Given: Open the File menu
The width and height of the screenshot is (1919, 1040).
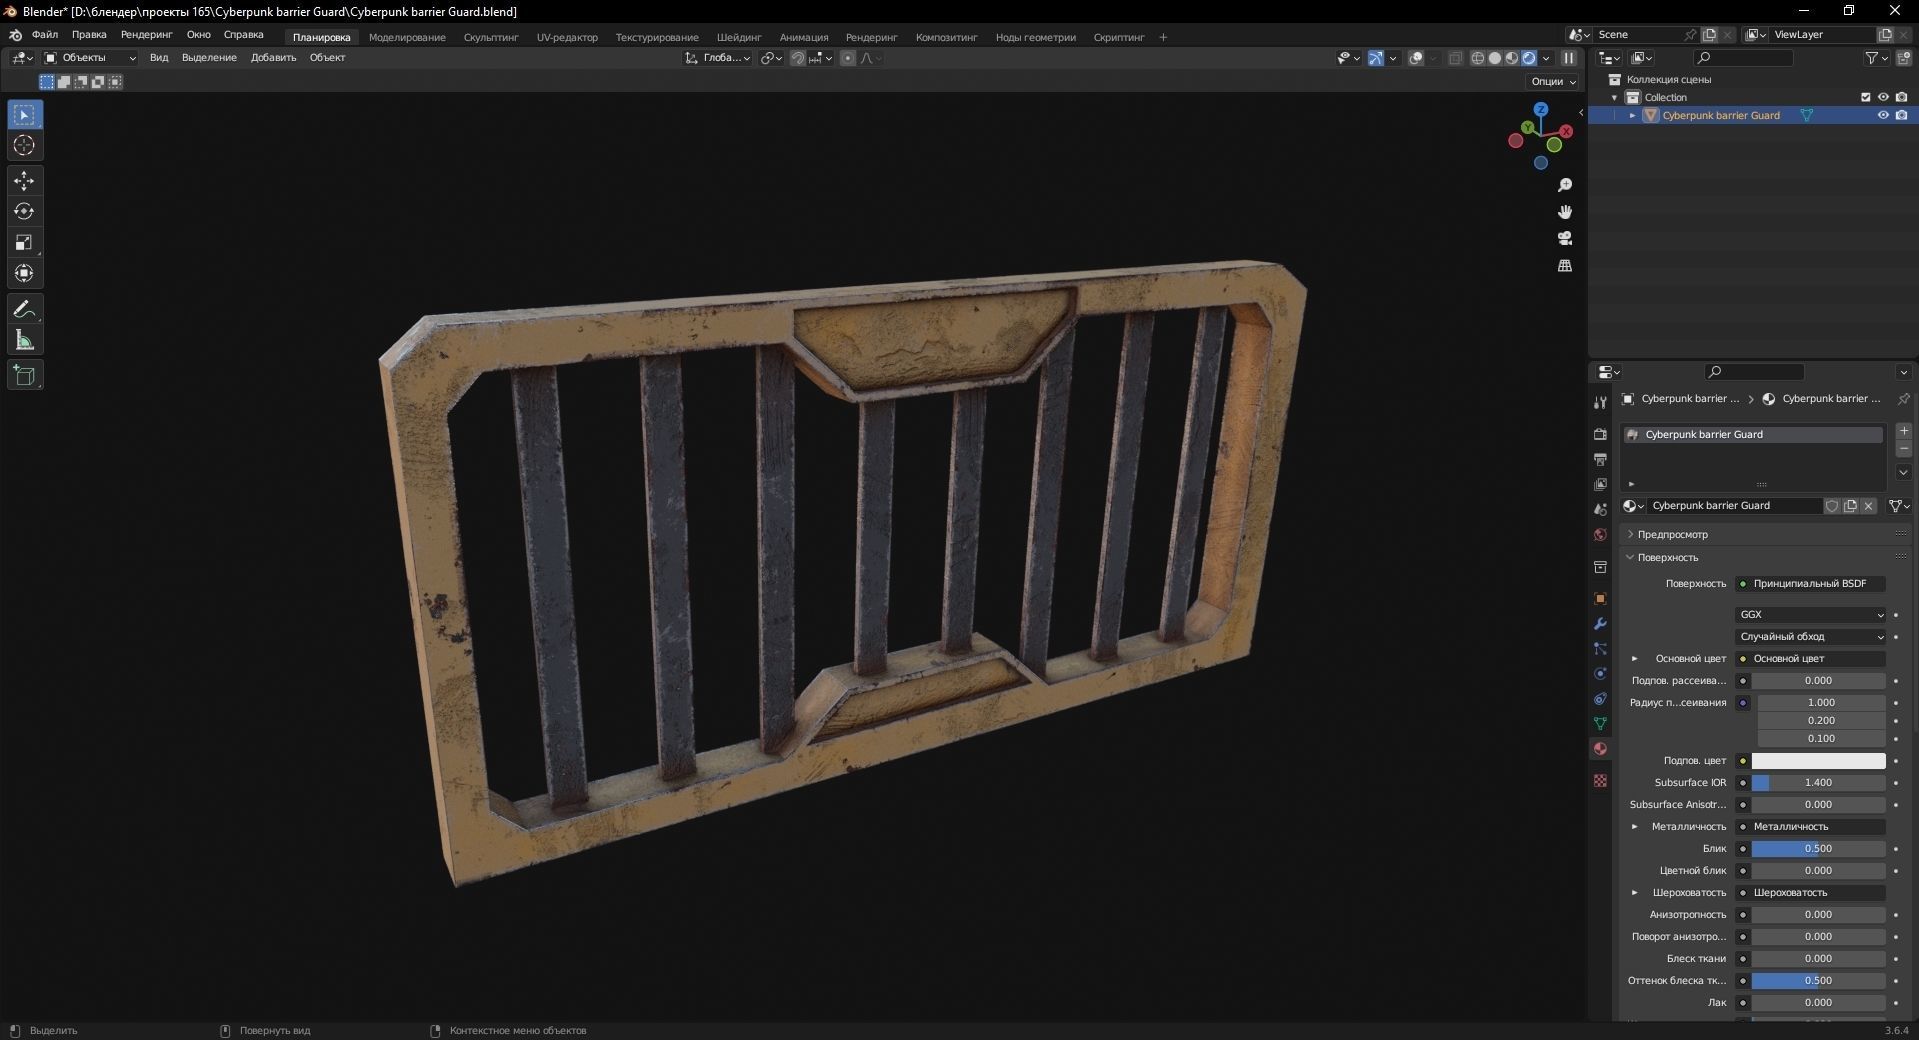Looking at the screenshot, I should pyautogui.click(x=45, y=35).
